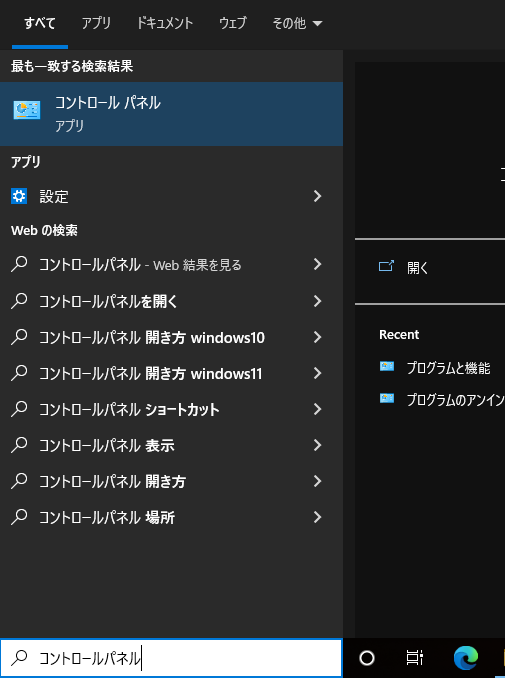The height and width of the screenshot is (678, 505).
Task: Expand the arrow for コントロールパネルを開く
Action: click(x=318, y=301)
